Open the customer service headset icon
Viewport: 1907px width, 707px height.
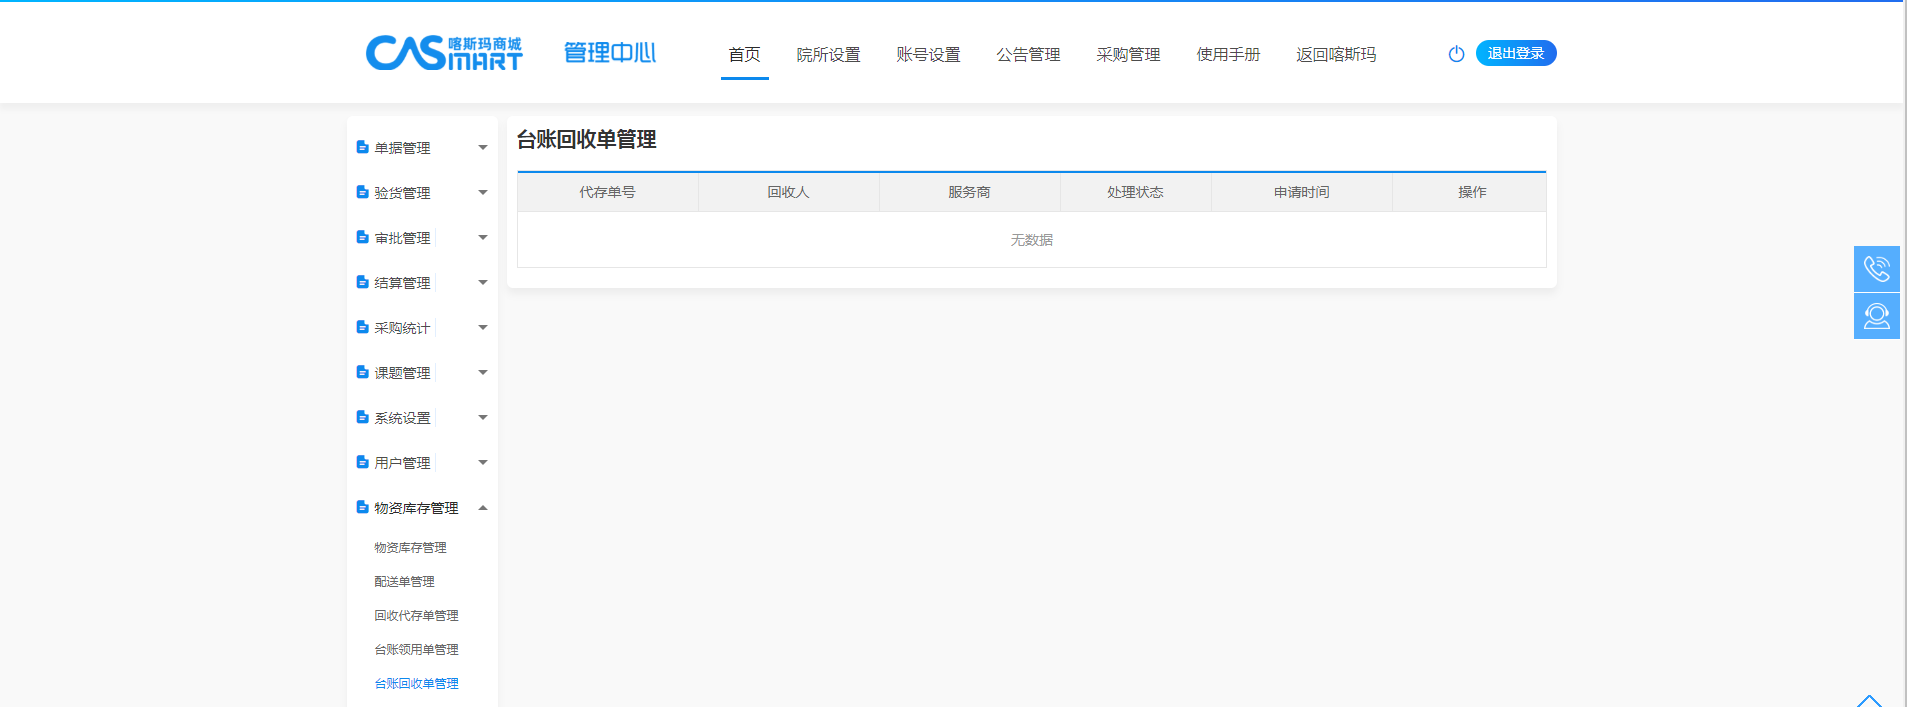(x=1876, y=316)
